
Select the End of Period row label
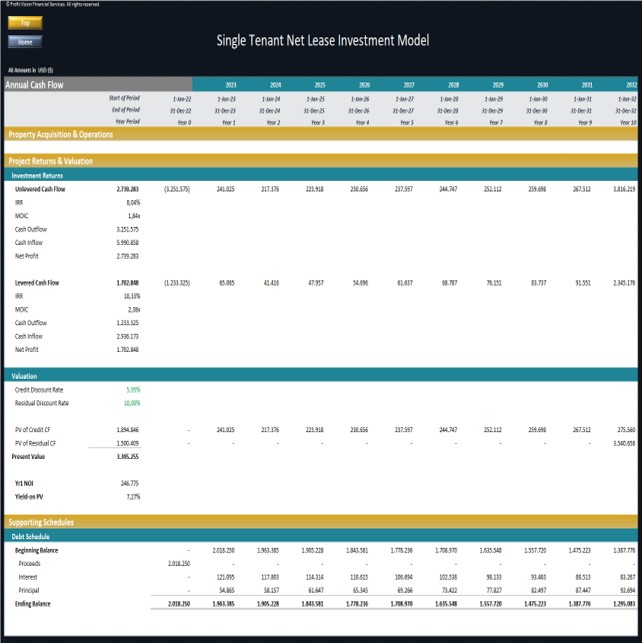pyautogui.click(x=126, y=109)
